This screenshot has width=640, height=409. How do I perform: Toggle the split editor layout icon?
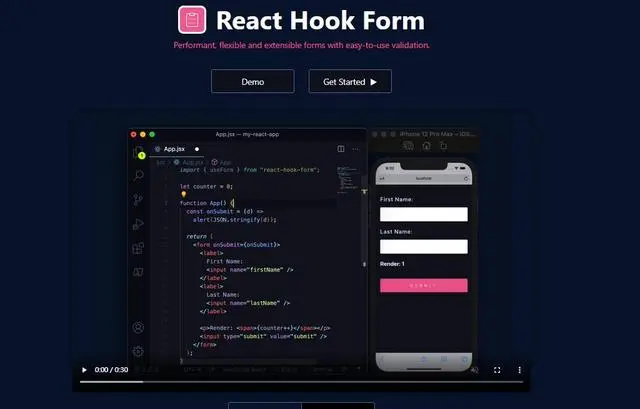(x=341, y=148)
